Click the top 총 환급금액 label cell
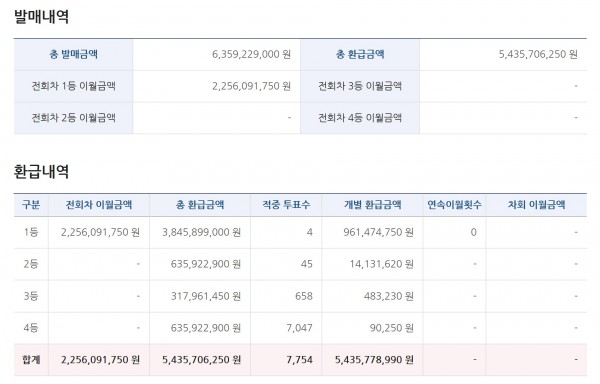The width and height of the screenshot is (600, 384). [360, 54]
